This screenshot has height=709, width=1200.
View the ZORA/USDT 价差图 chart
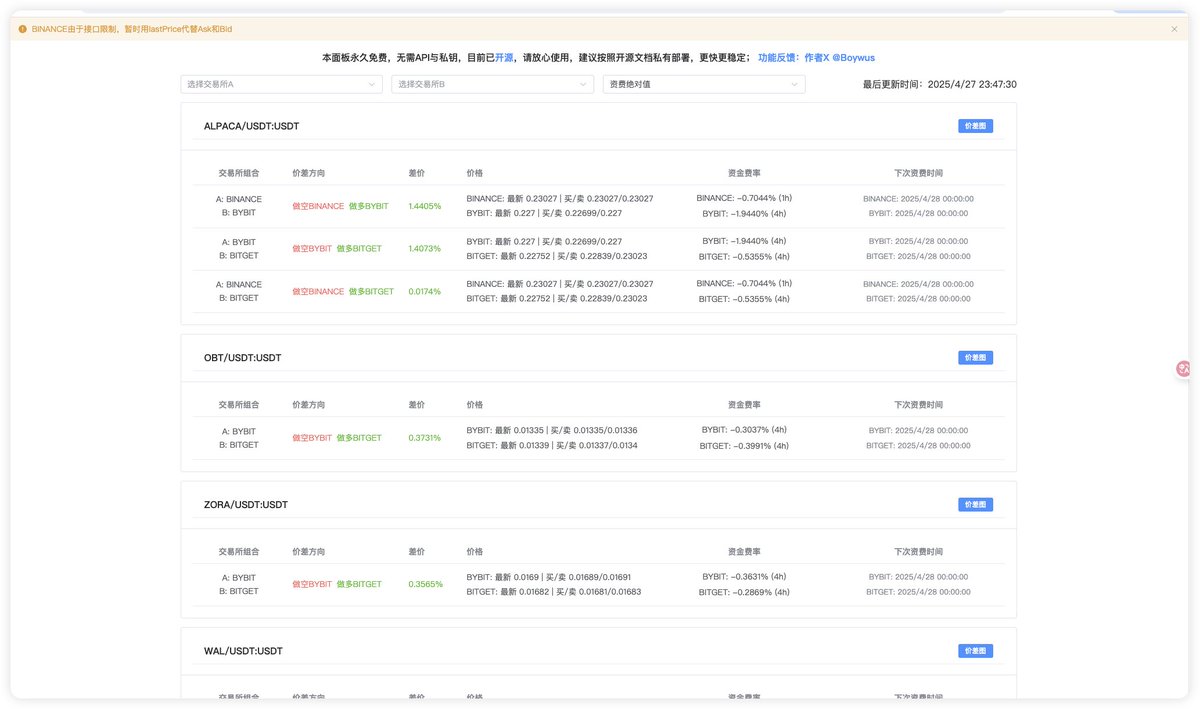975,505
